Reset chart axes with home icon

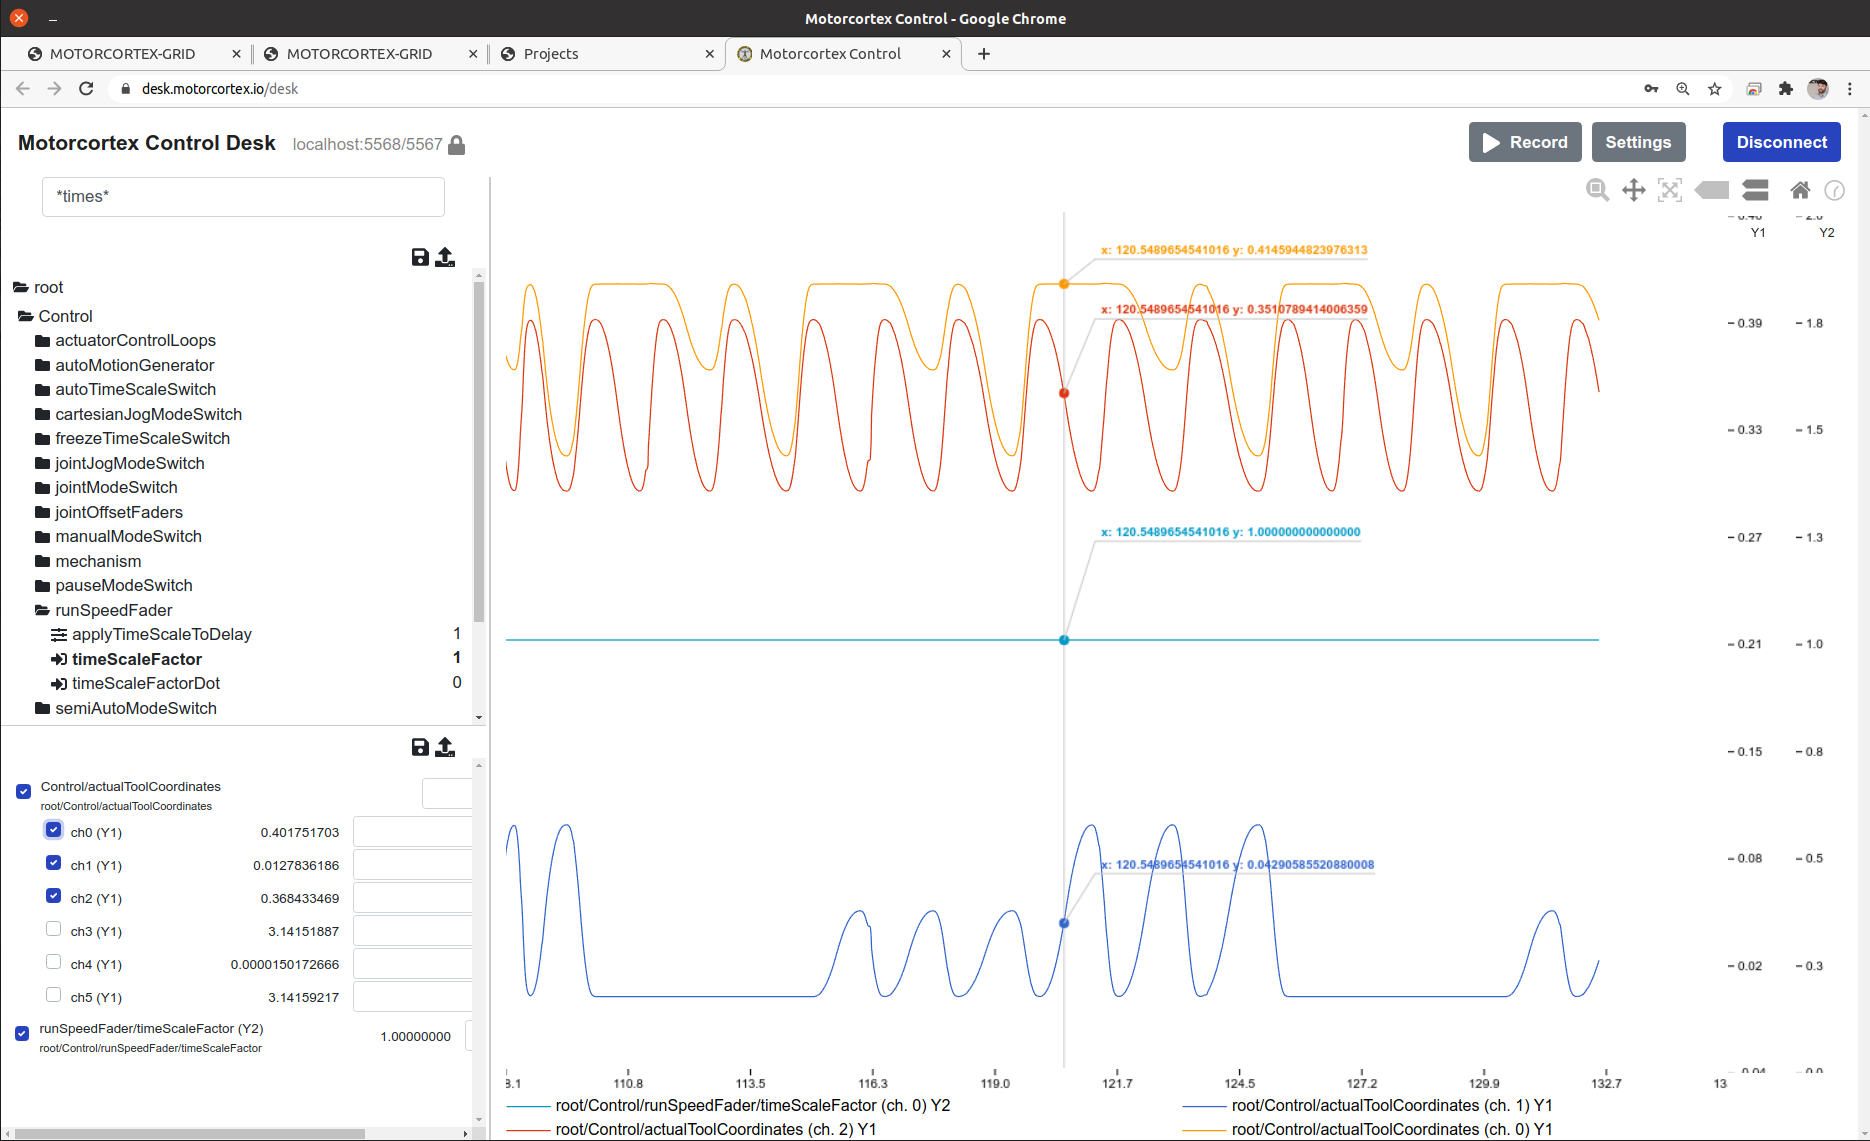click(x=1800, y=190)
